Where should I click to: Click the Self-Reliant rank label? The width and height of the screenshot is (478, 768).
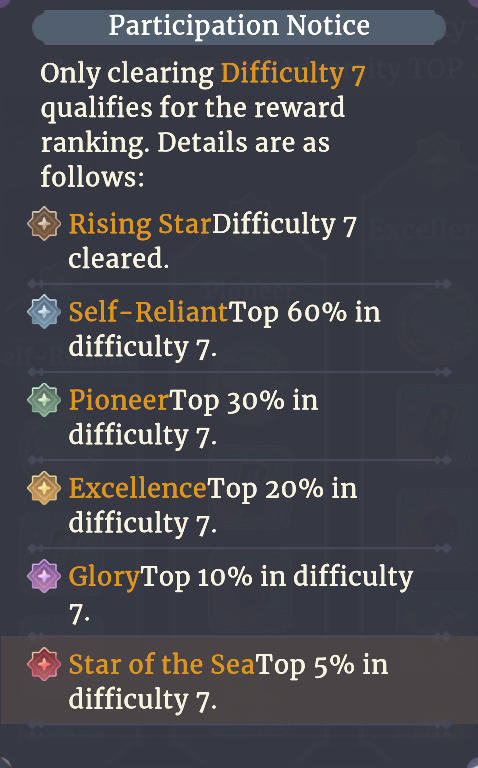[148, 312]
